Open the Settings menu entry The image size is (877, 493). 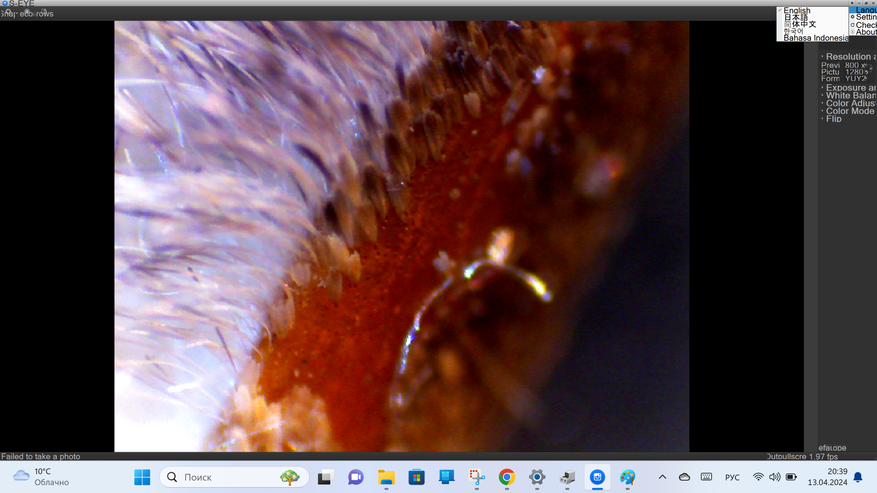[863, 17]
